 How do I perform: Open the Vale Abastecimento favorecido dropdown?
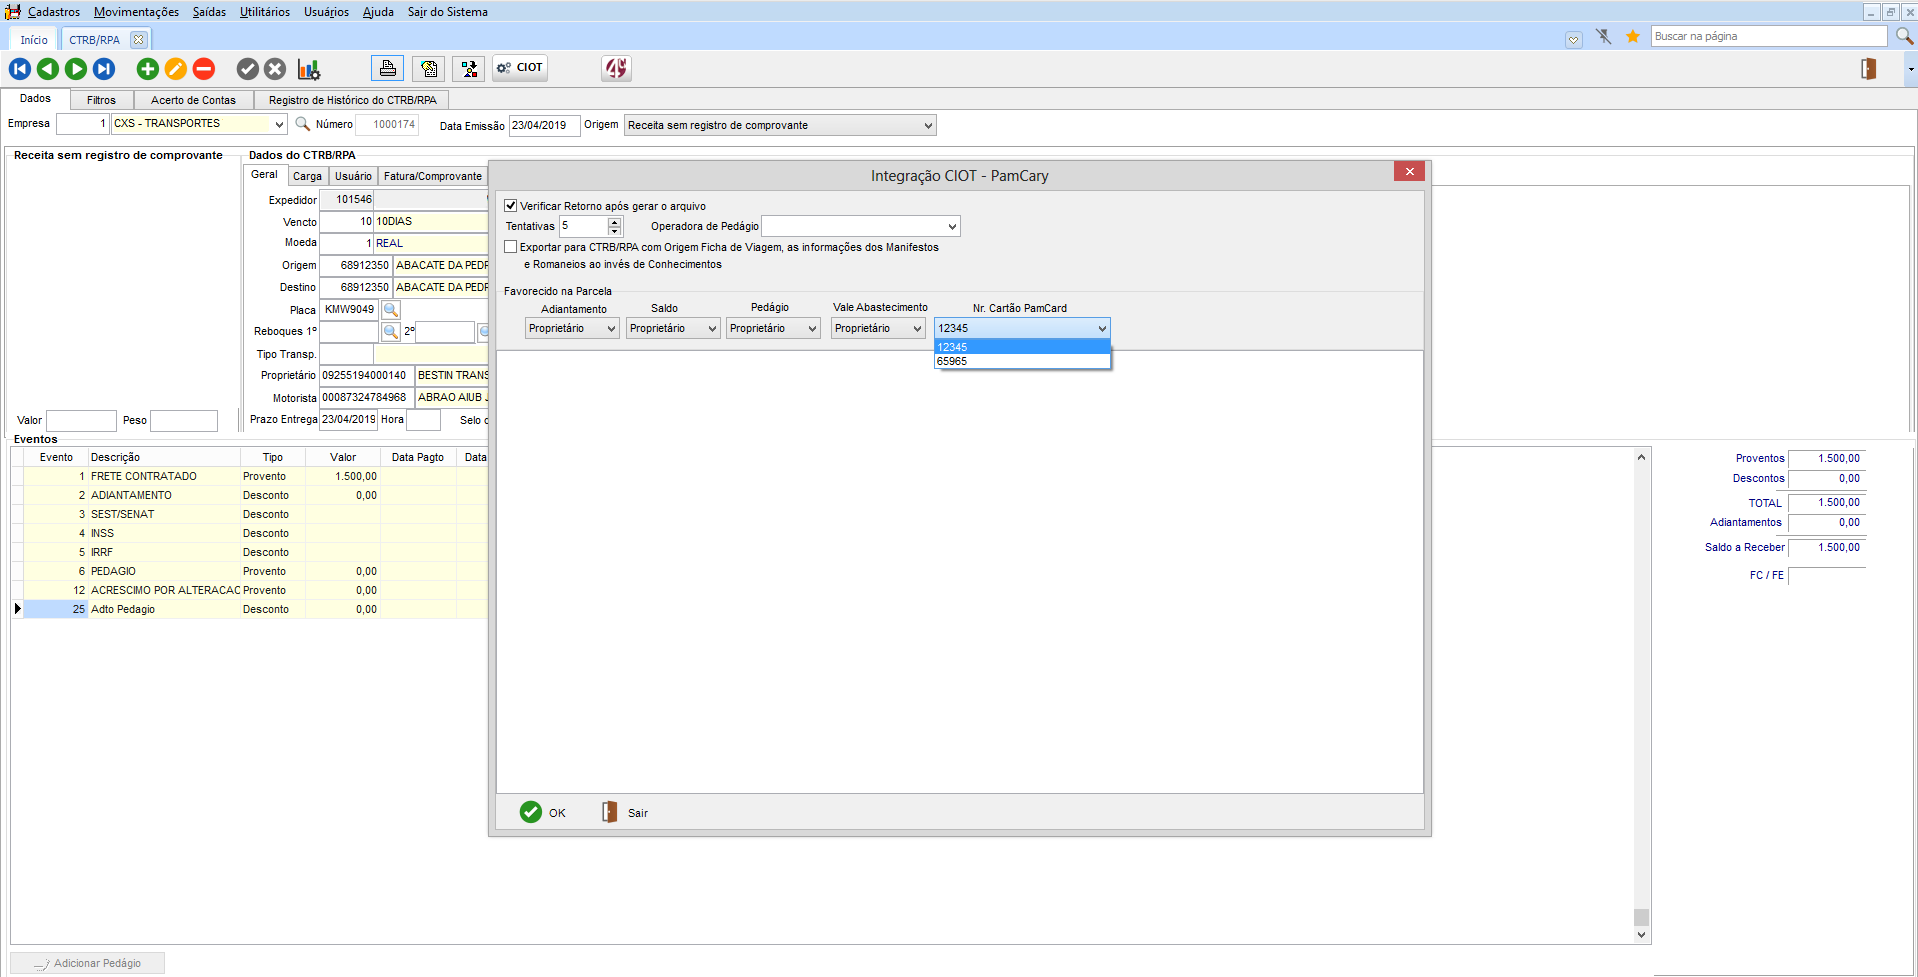pos(917,329)
